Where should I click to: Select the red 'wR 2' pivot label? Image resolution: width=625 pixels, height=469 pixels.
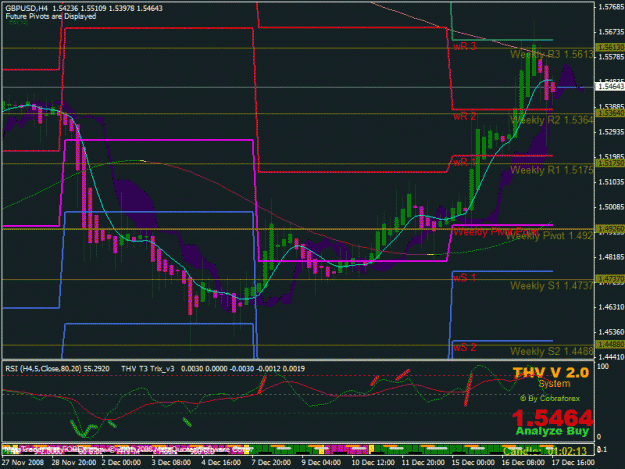464,116
